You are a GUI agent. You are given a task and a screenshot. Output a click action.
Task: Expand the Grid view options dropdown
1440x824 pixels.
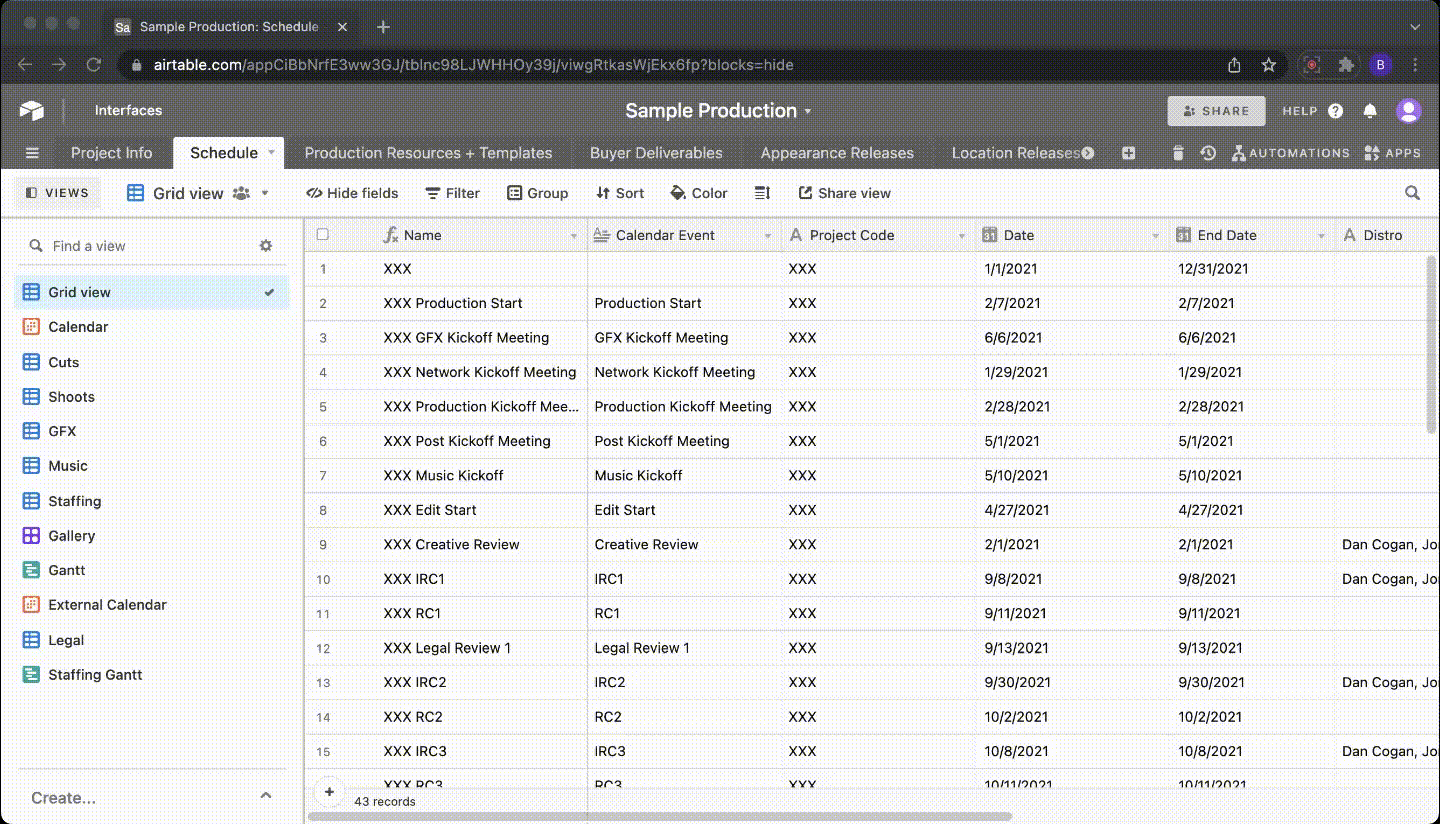pos(264,193)
